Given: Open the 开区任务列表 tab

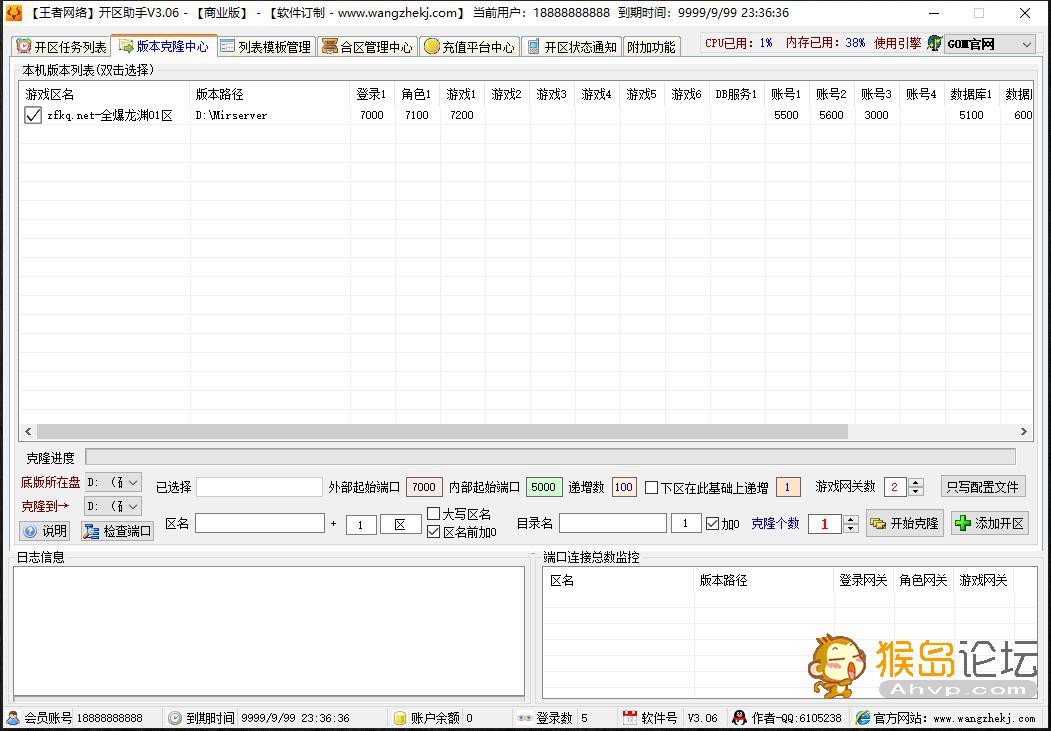Looking at the screenshot, I should [61, 46].
